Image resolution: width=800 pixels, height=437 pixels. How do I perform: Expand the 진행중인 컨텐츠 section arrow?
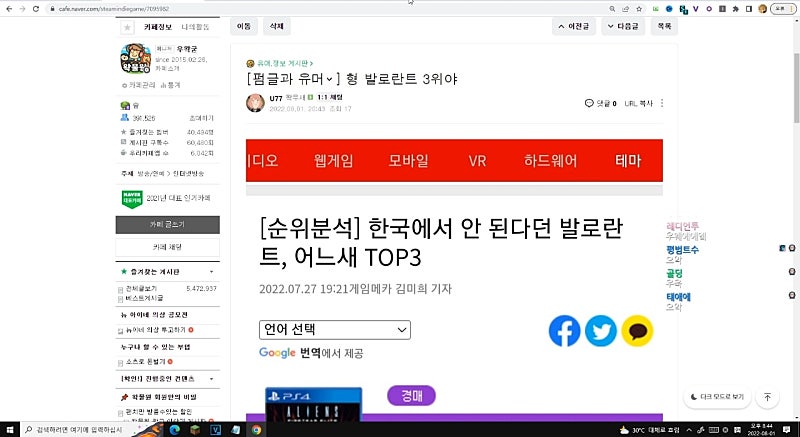[x=212, y=379]
